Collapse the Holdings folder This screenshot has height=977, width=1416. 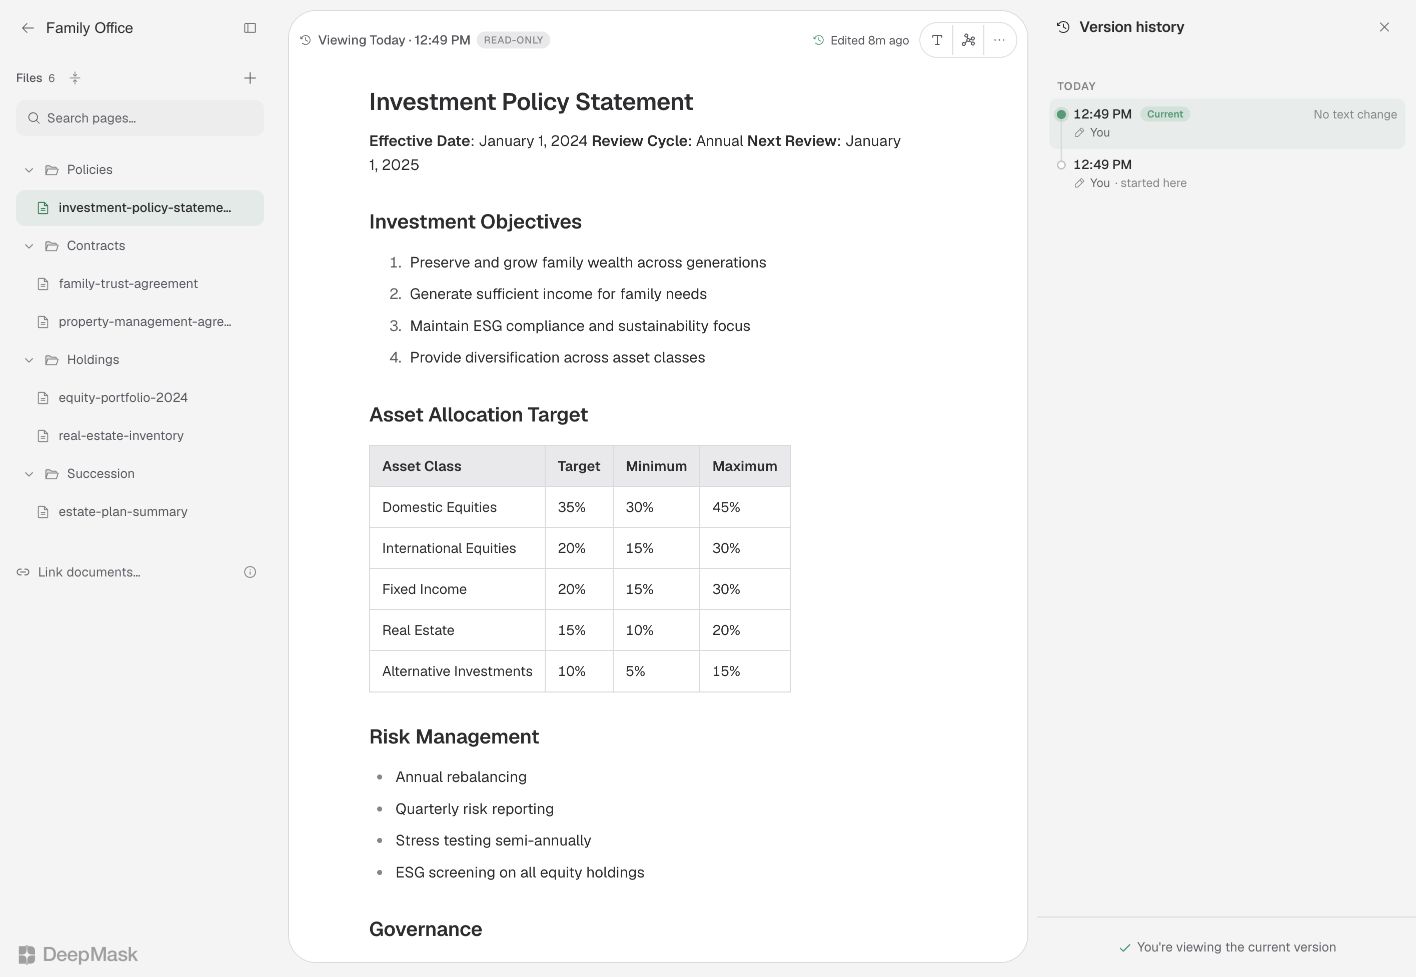(x=29, y=360)
